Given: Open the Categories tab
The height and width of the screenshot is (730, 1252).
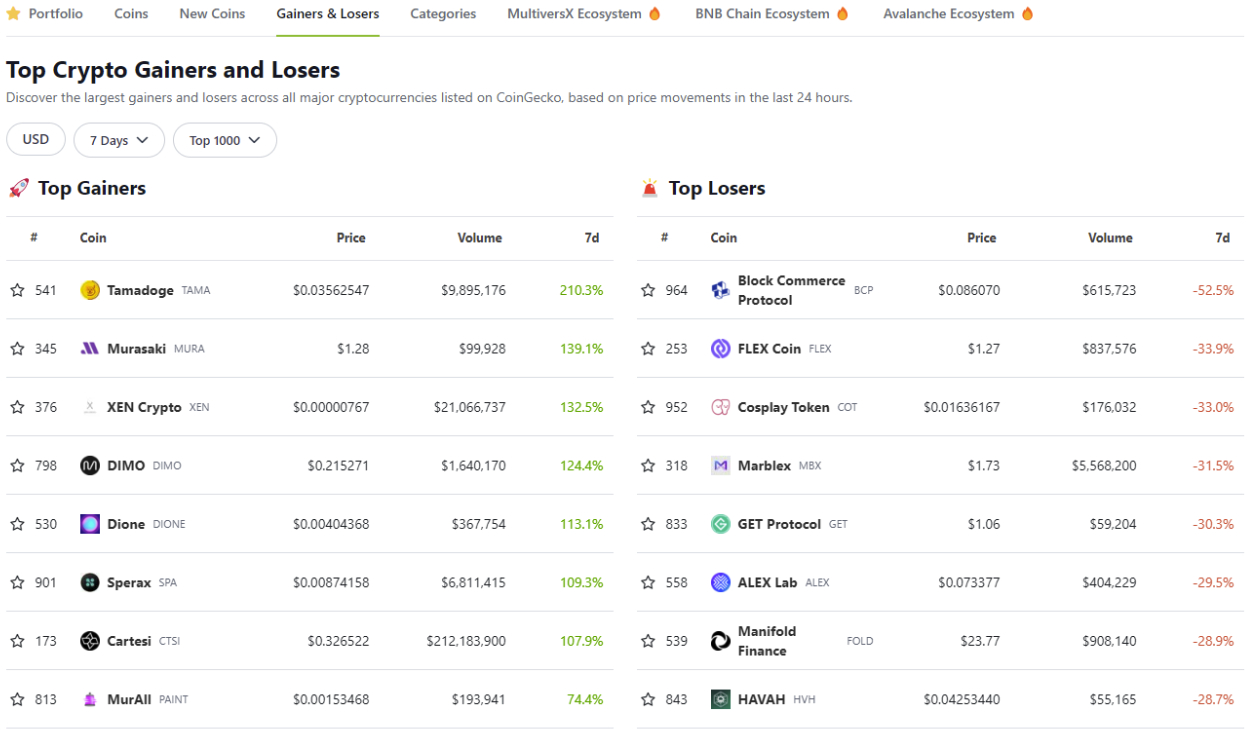Looking at the screenshot, I should click(443, 14).
